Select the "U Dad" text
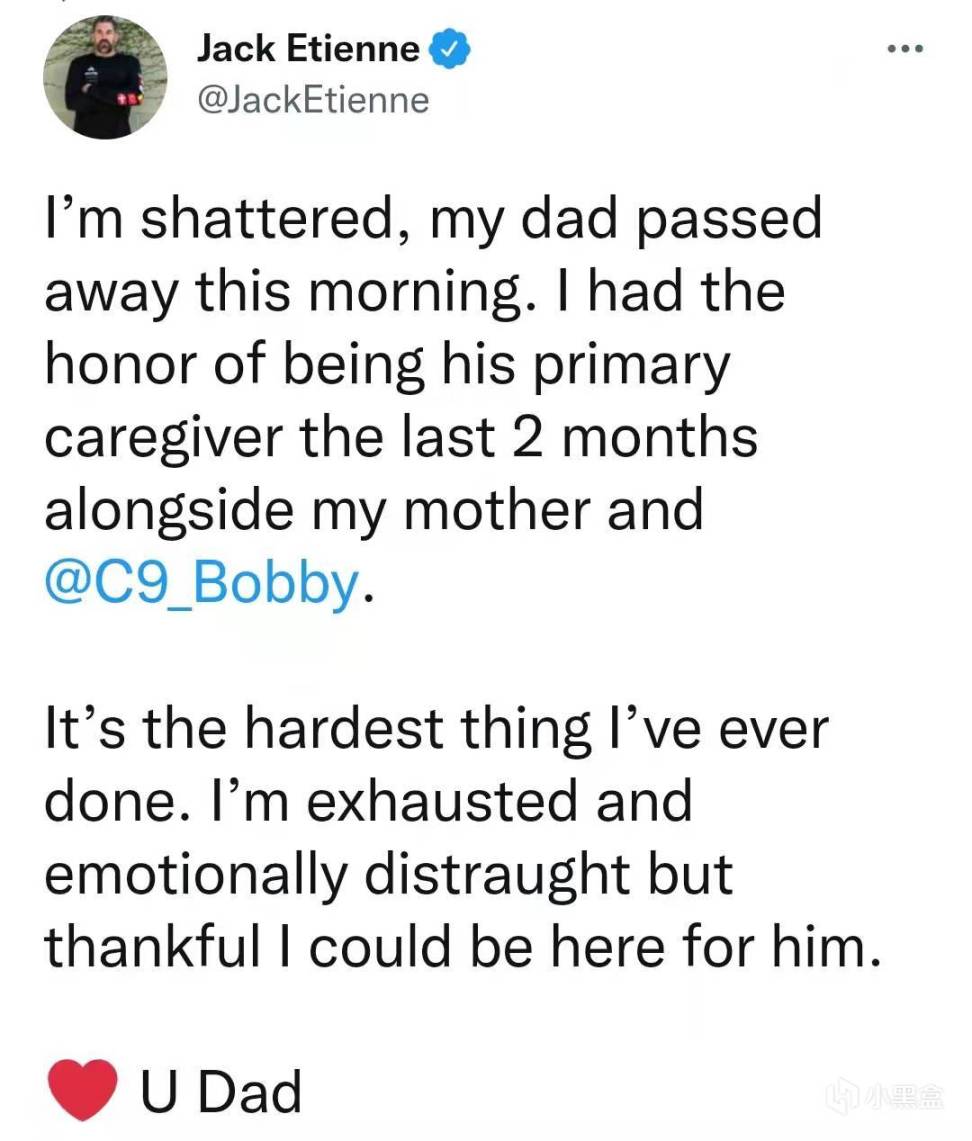 pyautogui.click(x=220, y=1092)
